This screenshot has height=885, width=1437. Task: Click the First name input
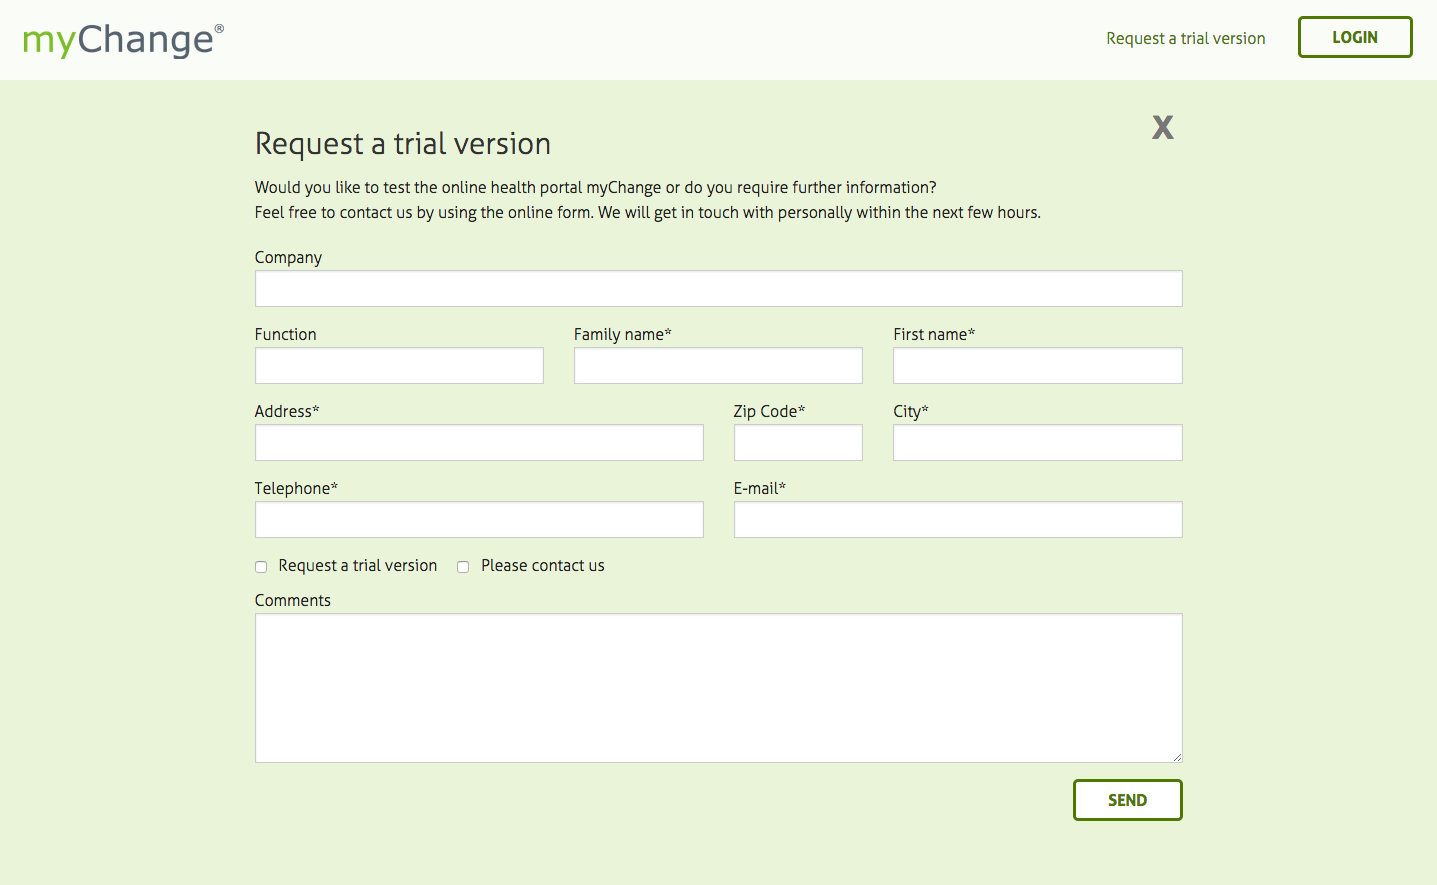[1037, 366]
